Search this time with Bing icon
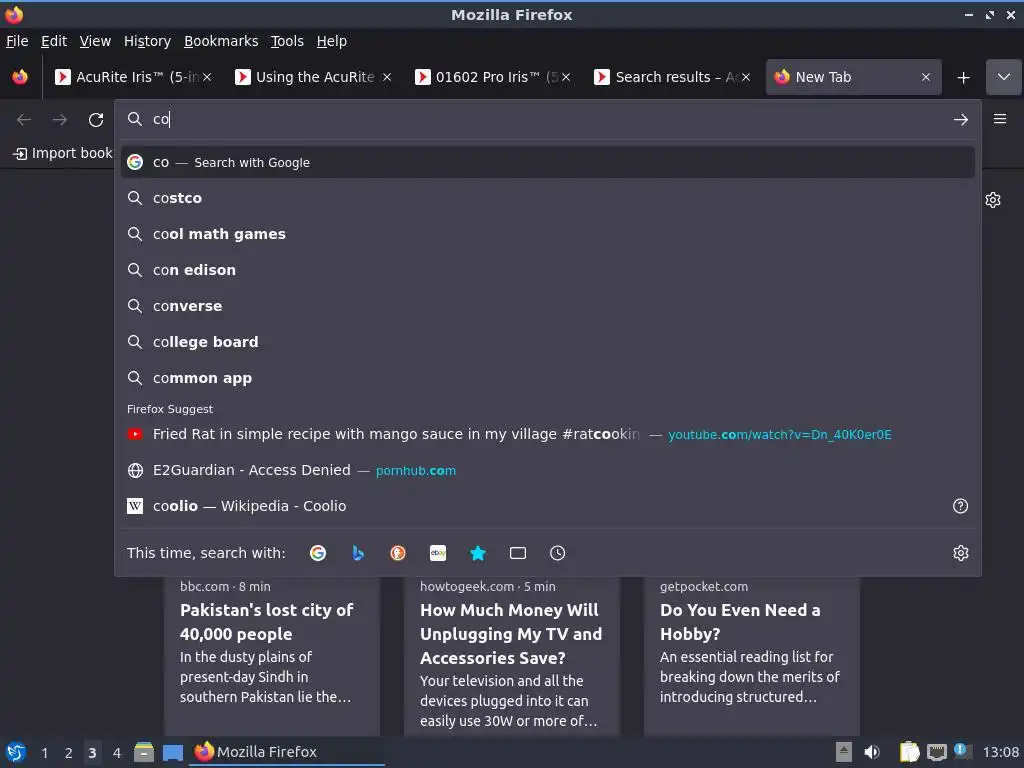 click(x=358, y=553)
